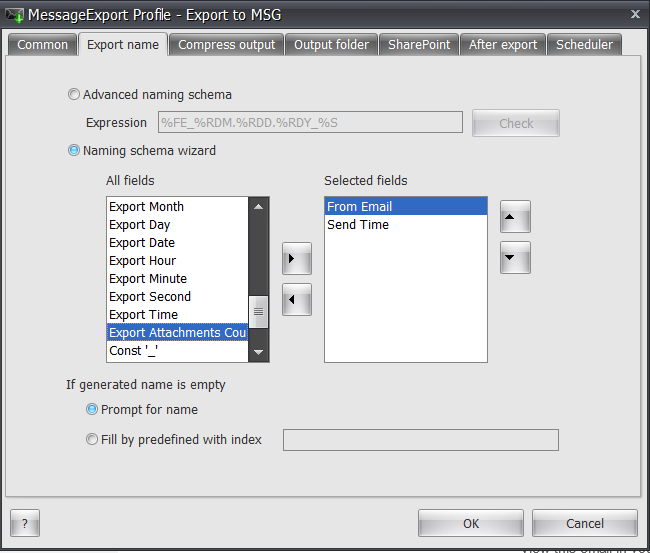Move selected field up with up arrow button
The width and height of the screenshot is (650, 553).
point(515,217)
